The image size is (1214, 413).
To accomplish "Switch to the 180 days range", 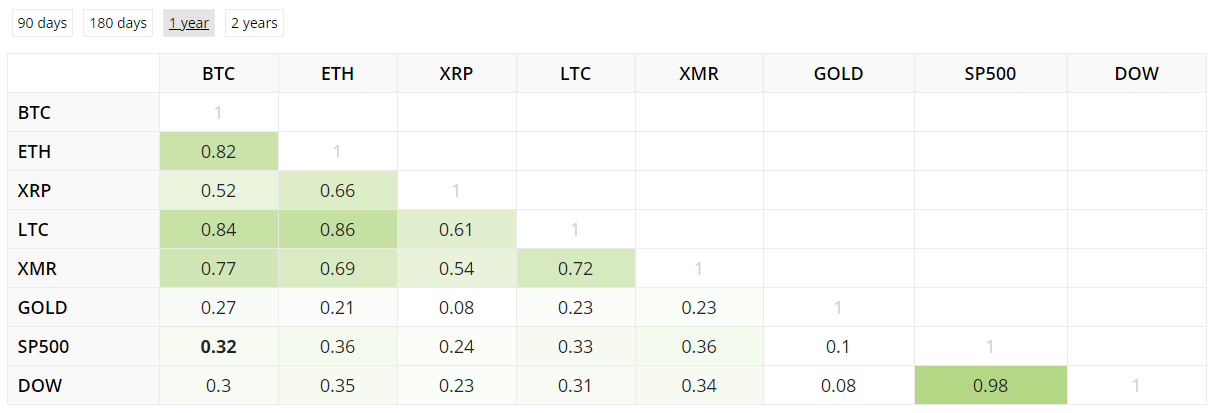I will (x=118, y=23).
